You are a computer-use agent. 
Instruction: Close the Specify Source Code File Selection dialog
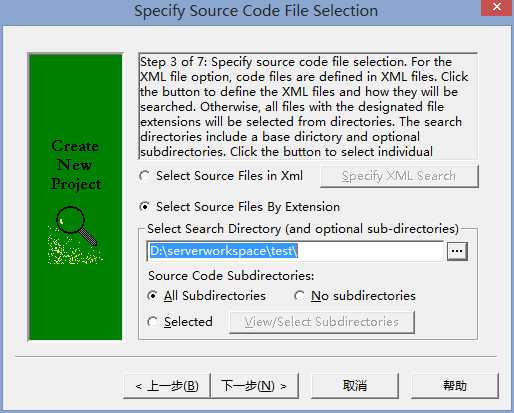coord(496,7)
